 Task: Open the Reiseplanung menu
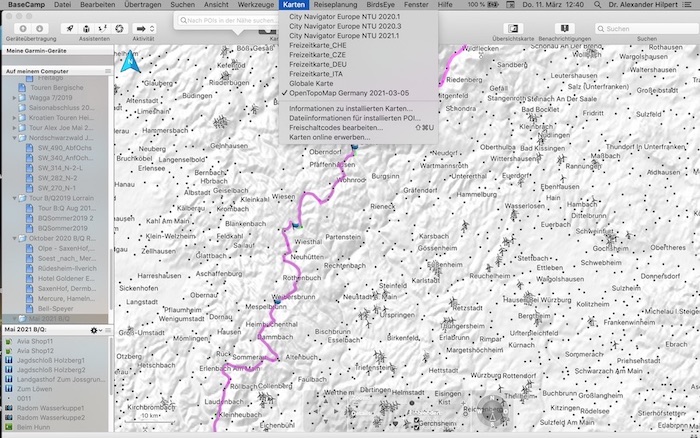tap(333, 6)
